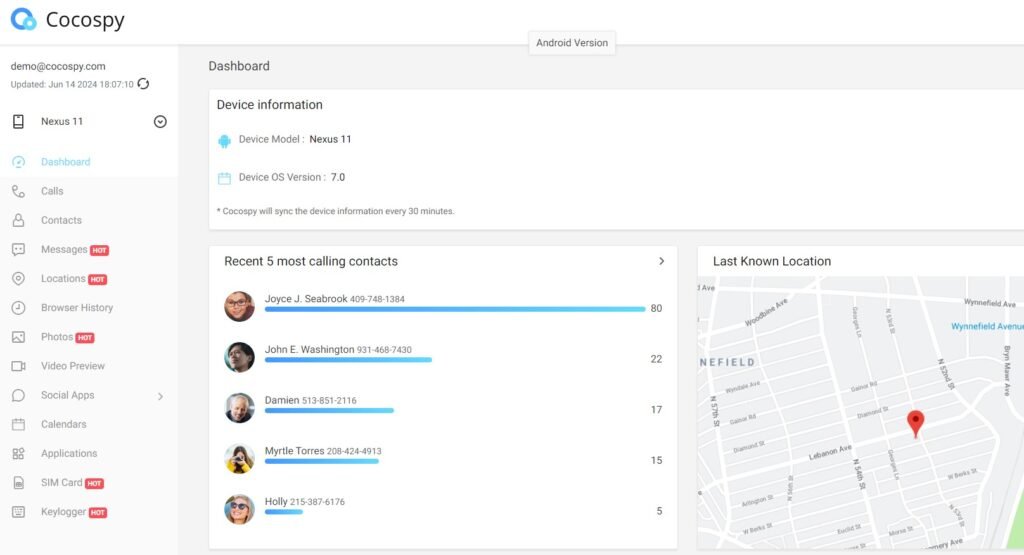1024x555 pixels.
Task: Click the Social Apps chat icon
Action: 18,395
